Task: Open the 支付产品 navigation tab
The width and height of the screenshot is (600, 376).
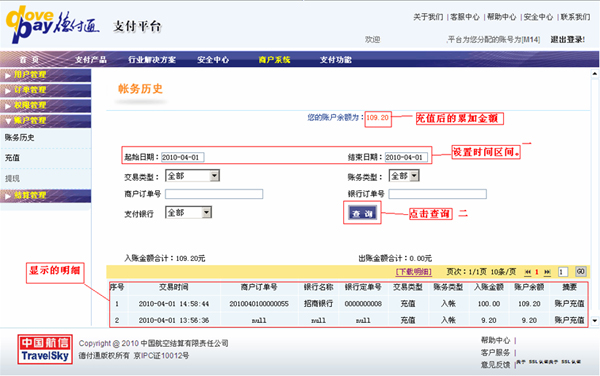Action: pos(91,60)
